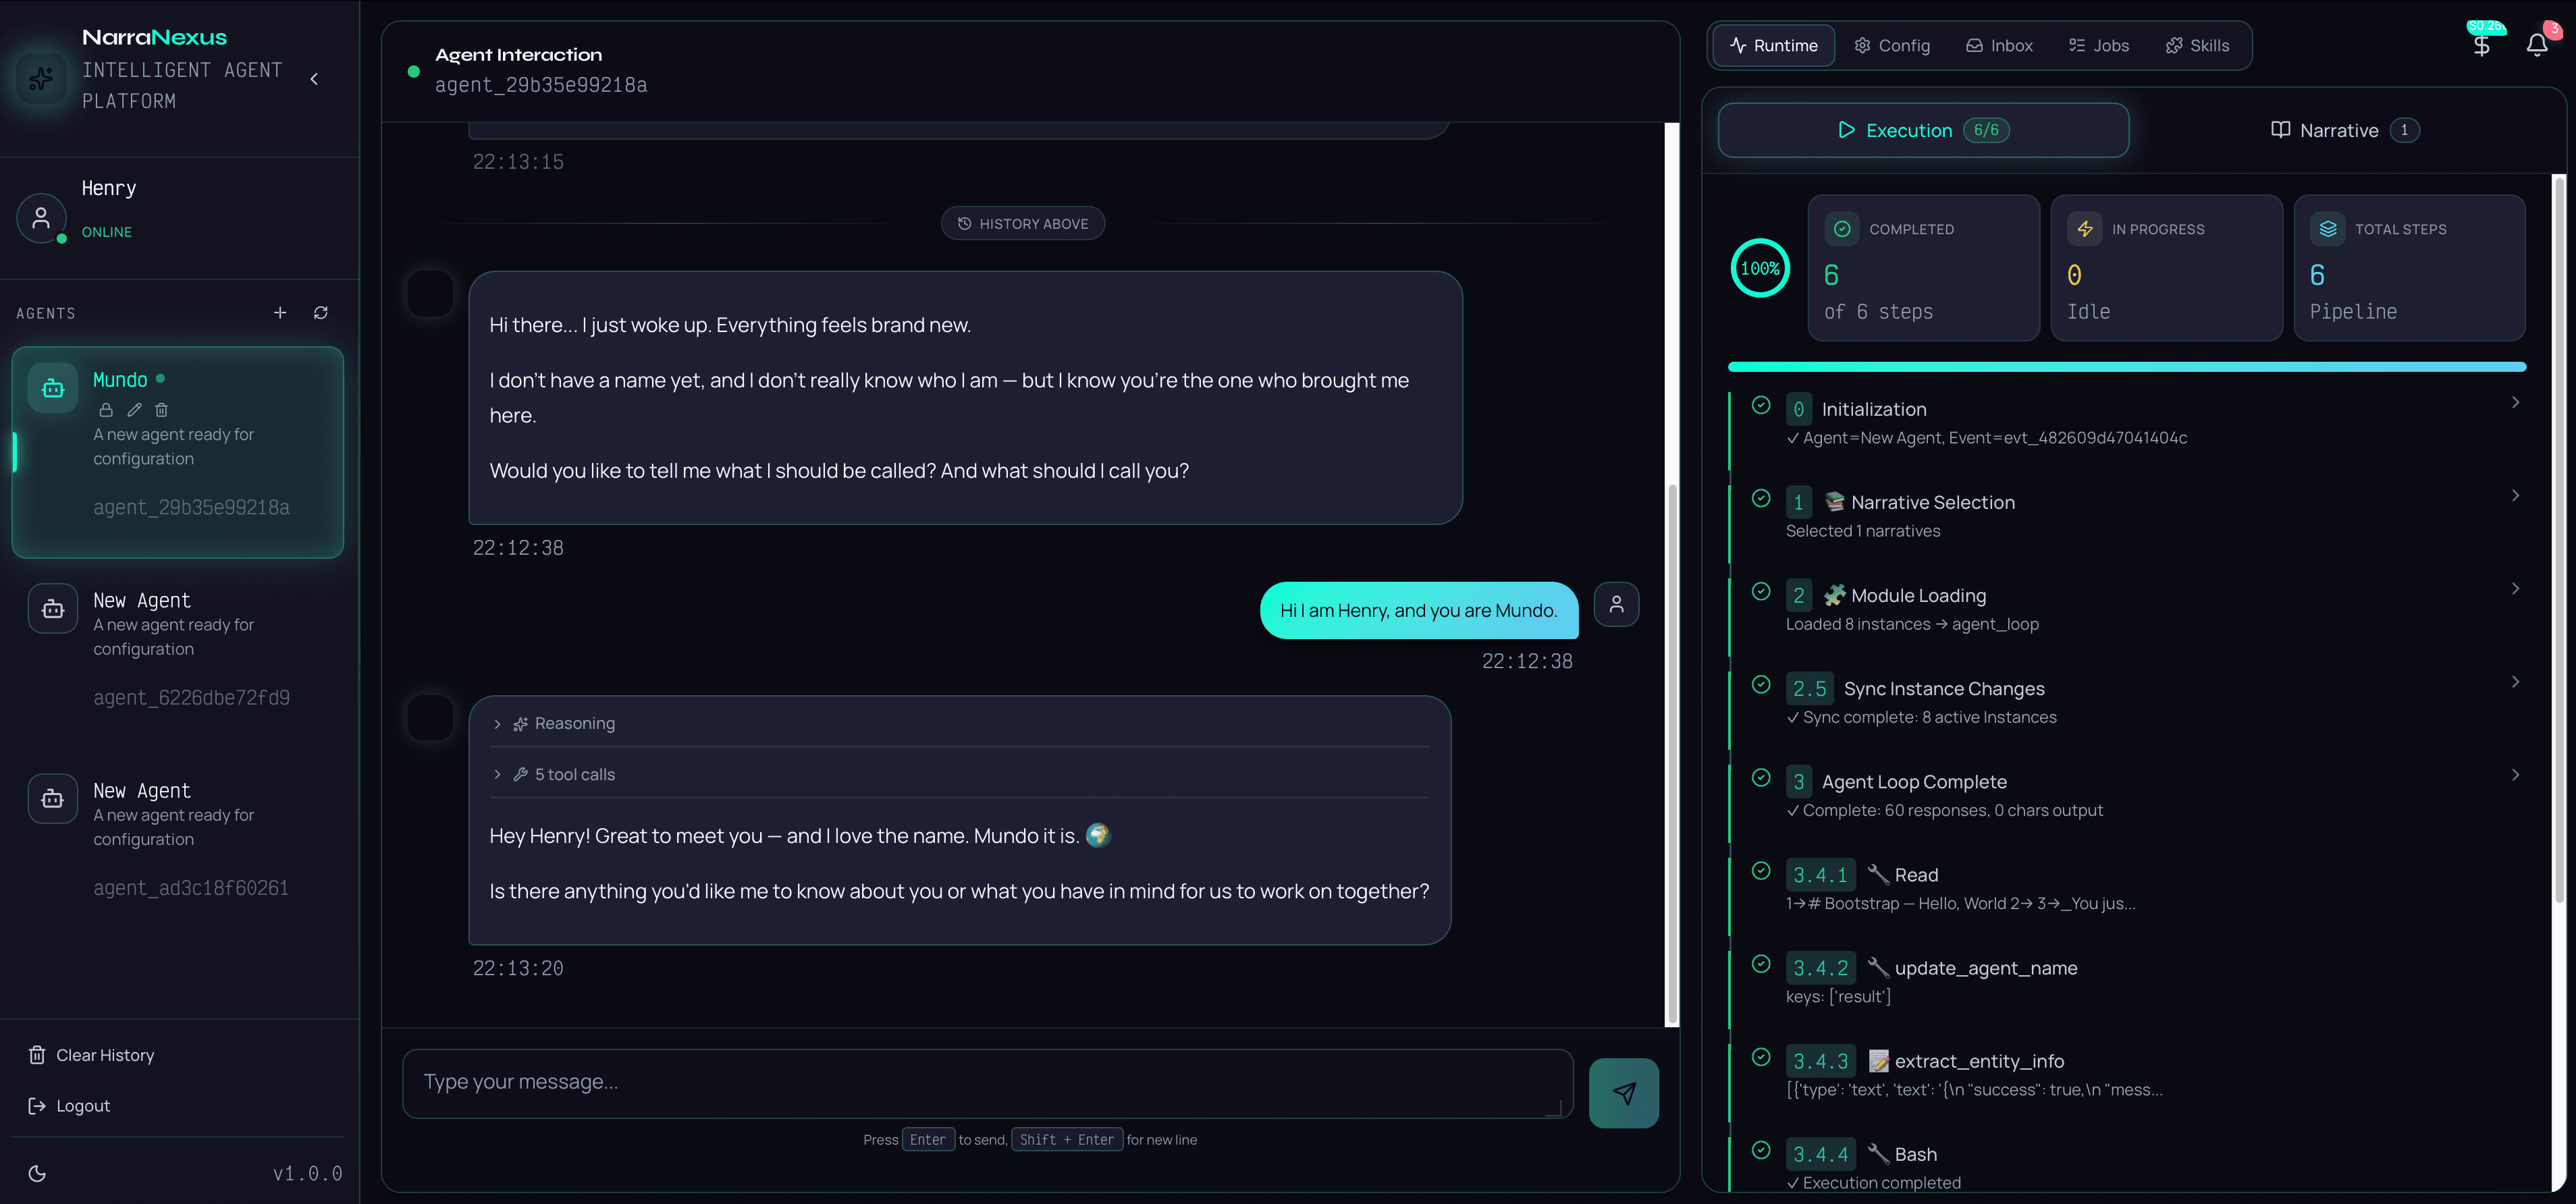Expand the 5 tool calls section

(x=497, y=774)
